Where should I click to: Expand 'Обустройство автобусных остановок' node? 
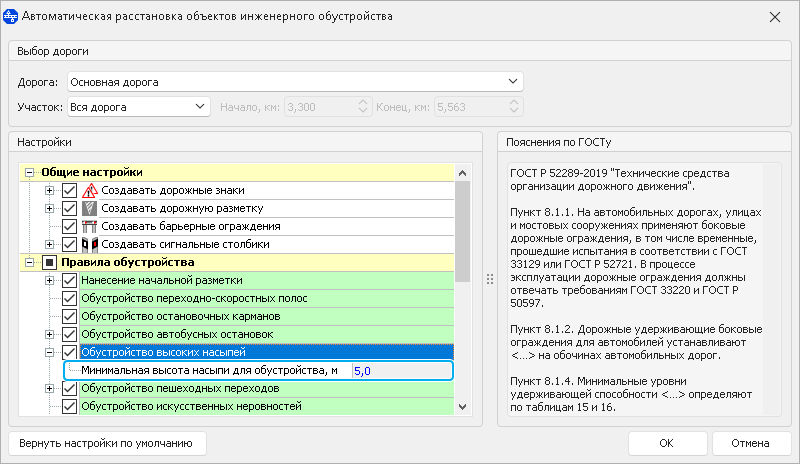tap(49, 334)
